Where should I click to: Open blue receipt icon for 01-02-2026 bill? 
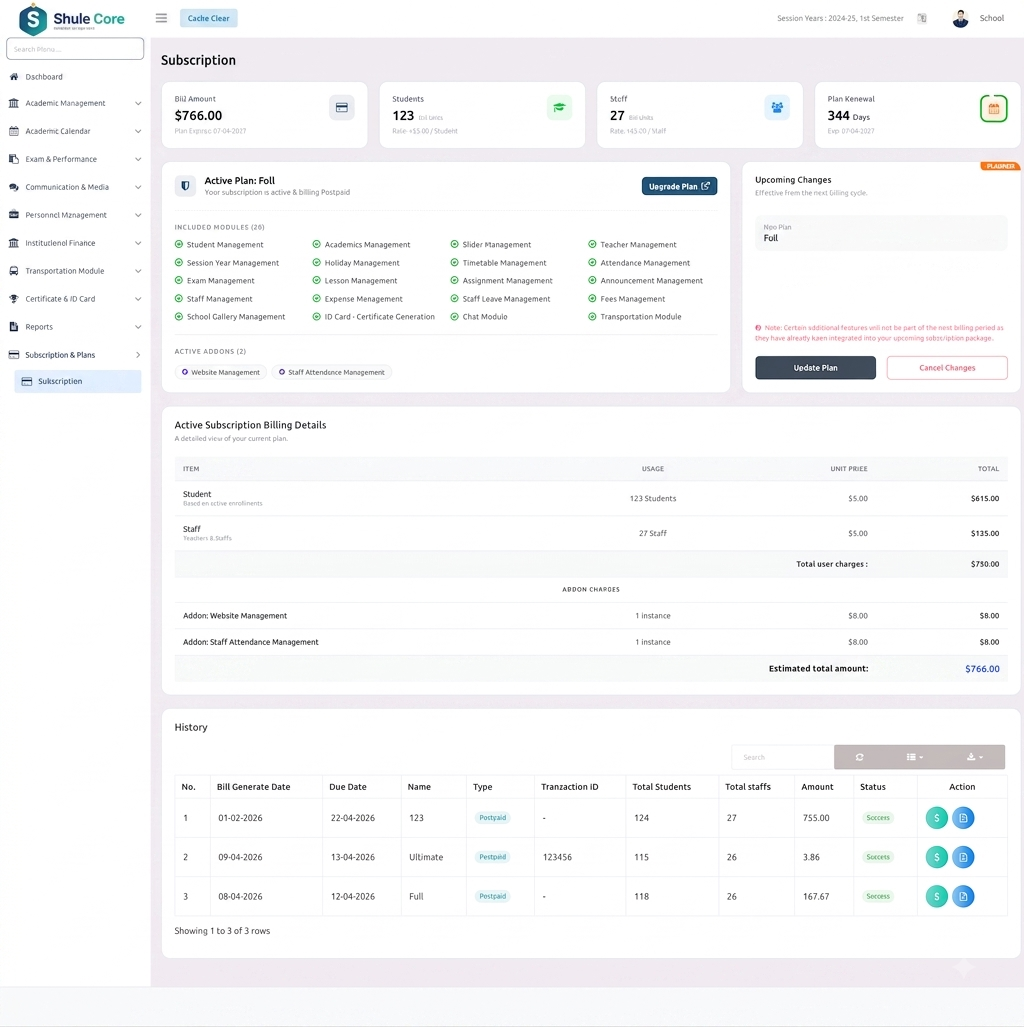(x=963, y=818)
